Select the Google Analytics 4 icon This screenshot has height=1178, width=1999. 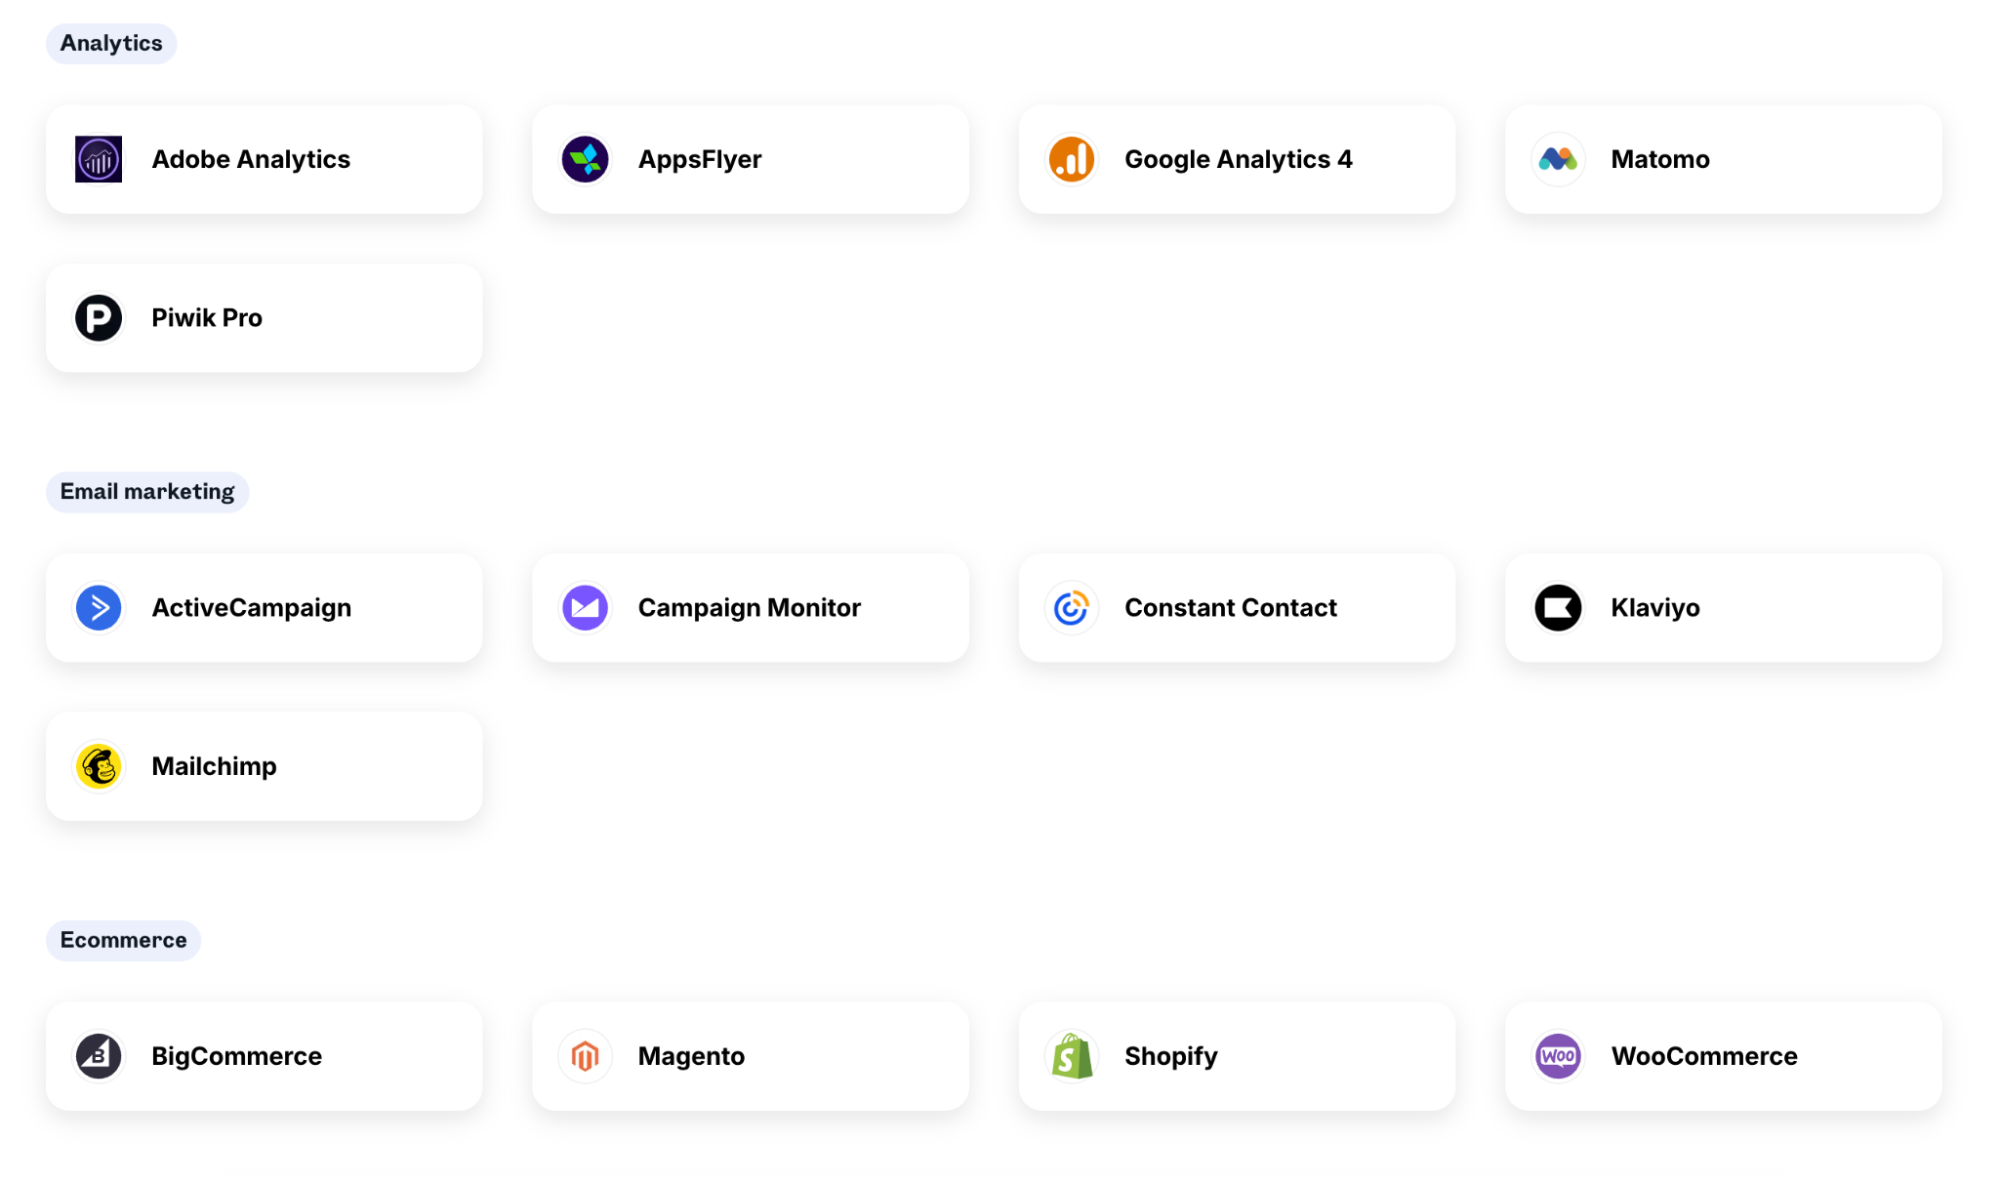[x=1071, y=158]
